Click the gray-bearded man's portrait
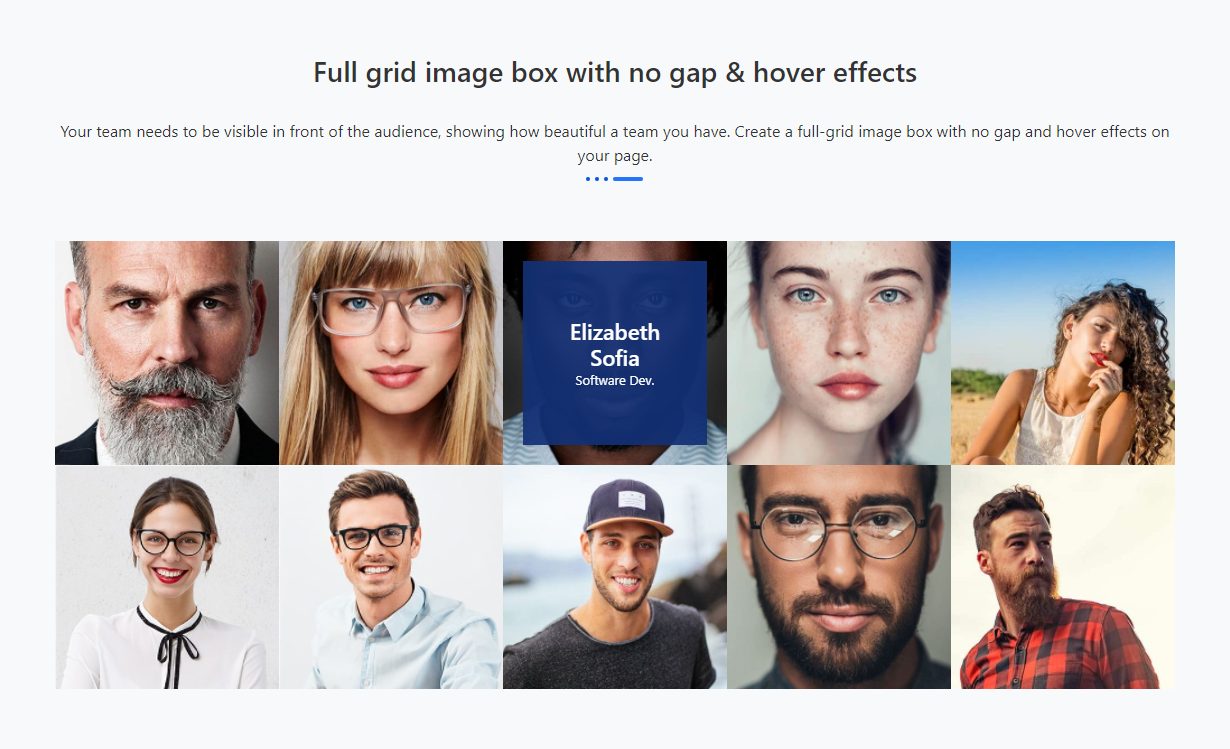This screenshot has width=1230, height=749. (167, 353)
